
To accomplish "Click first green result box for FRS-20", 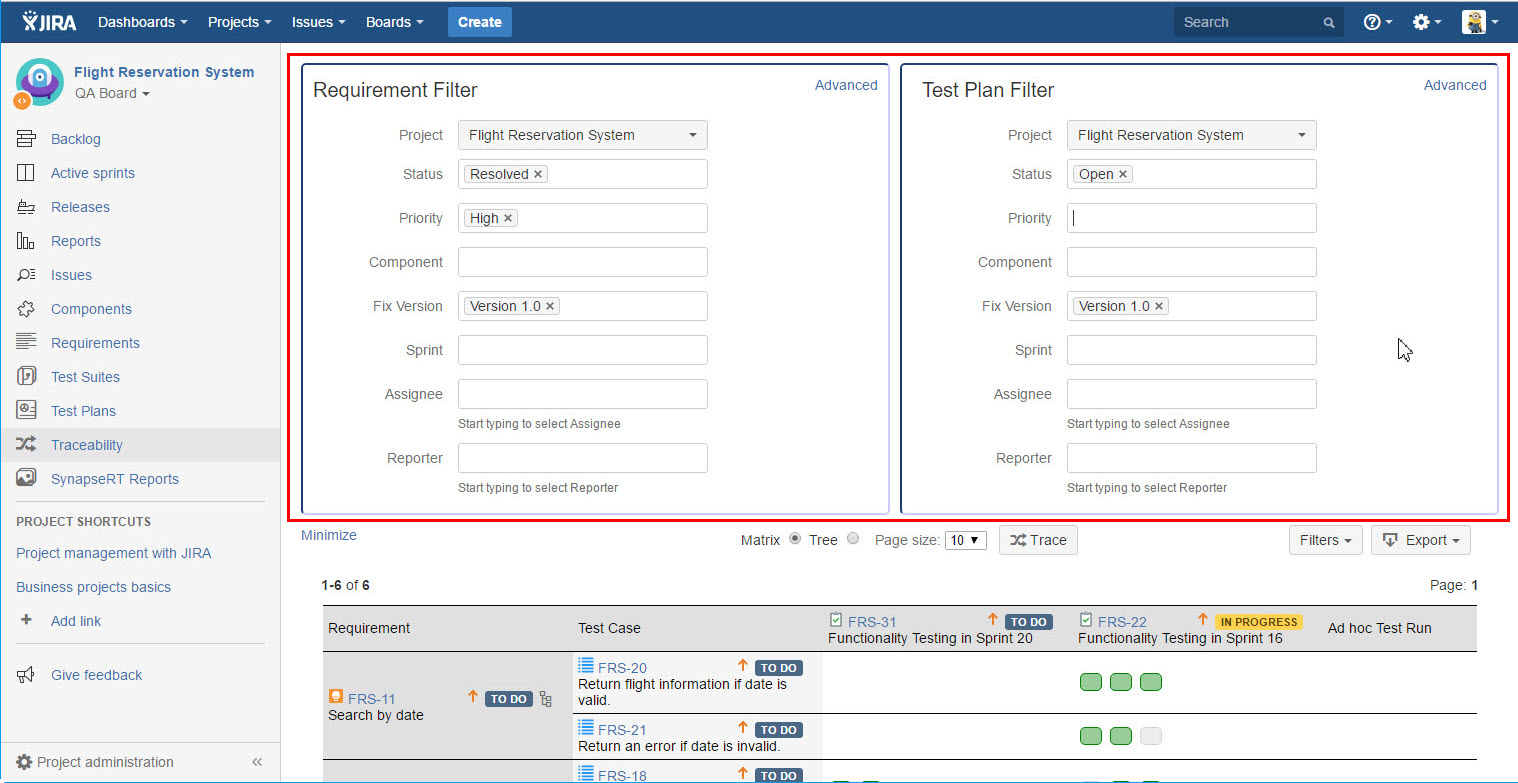I will 1091,683.
